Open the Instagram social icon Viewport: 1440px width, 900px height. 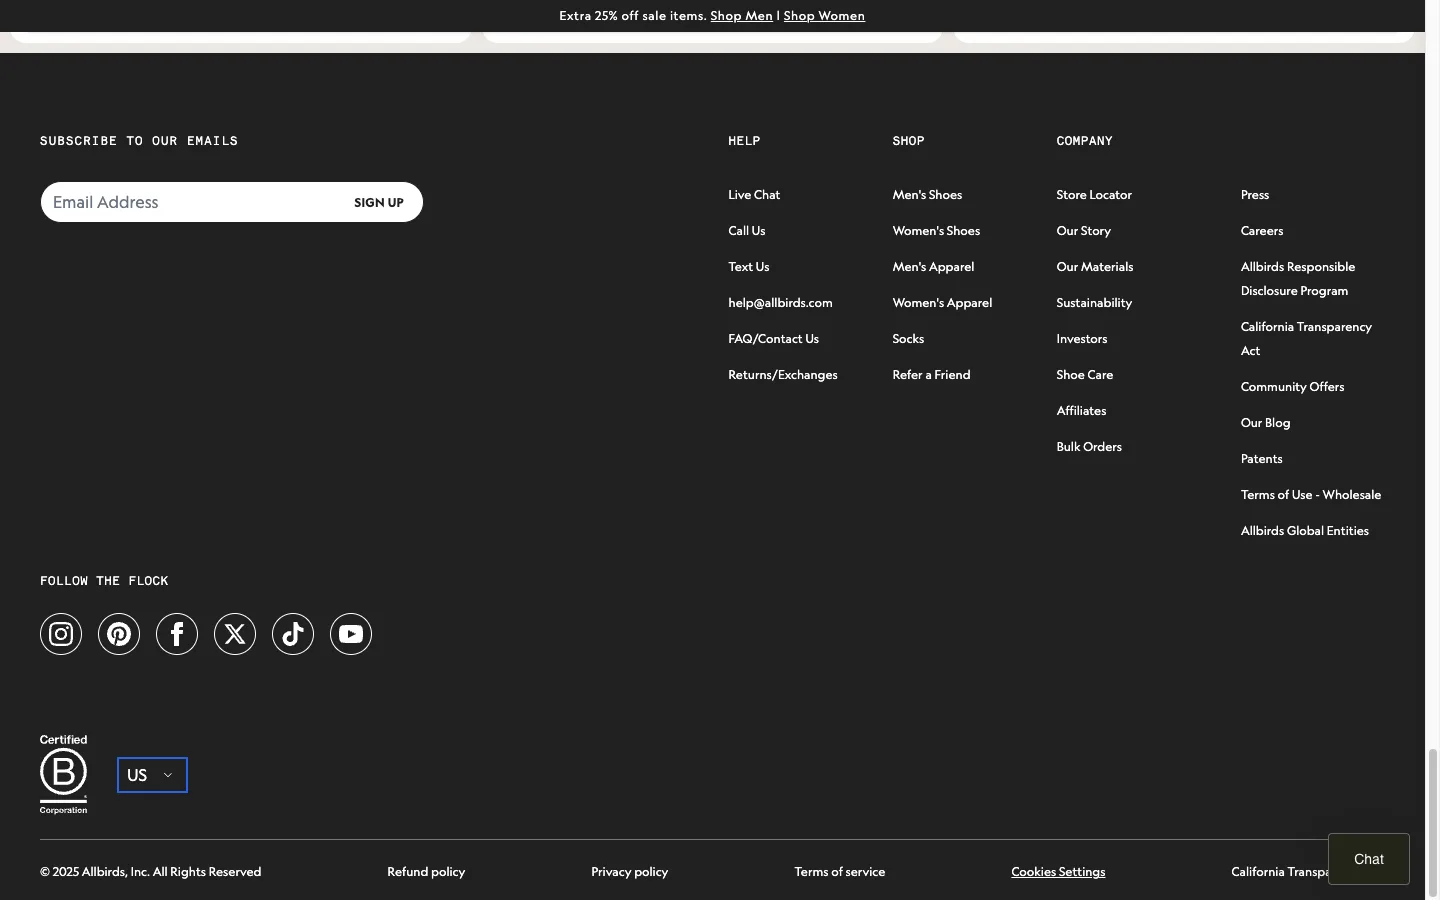[61, 634]
